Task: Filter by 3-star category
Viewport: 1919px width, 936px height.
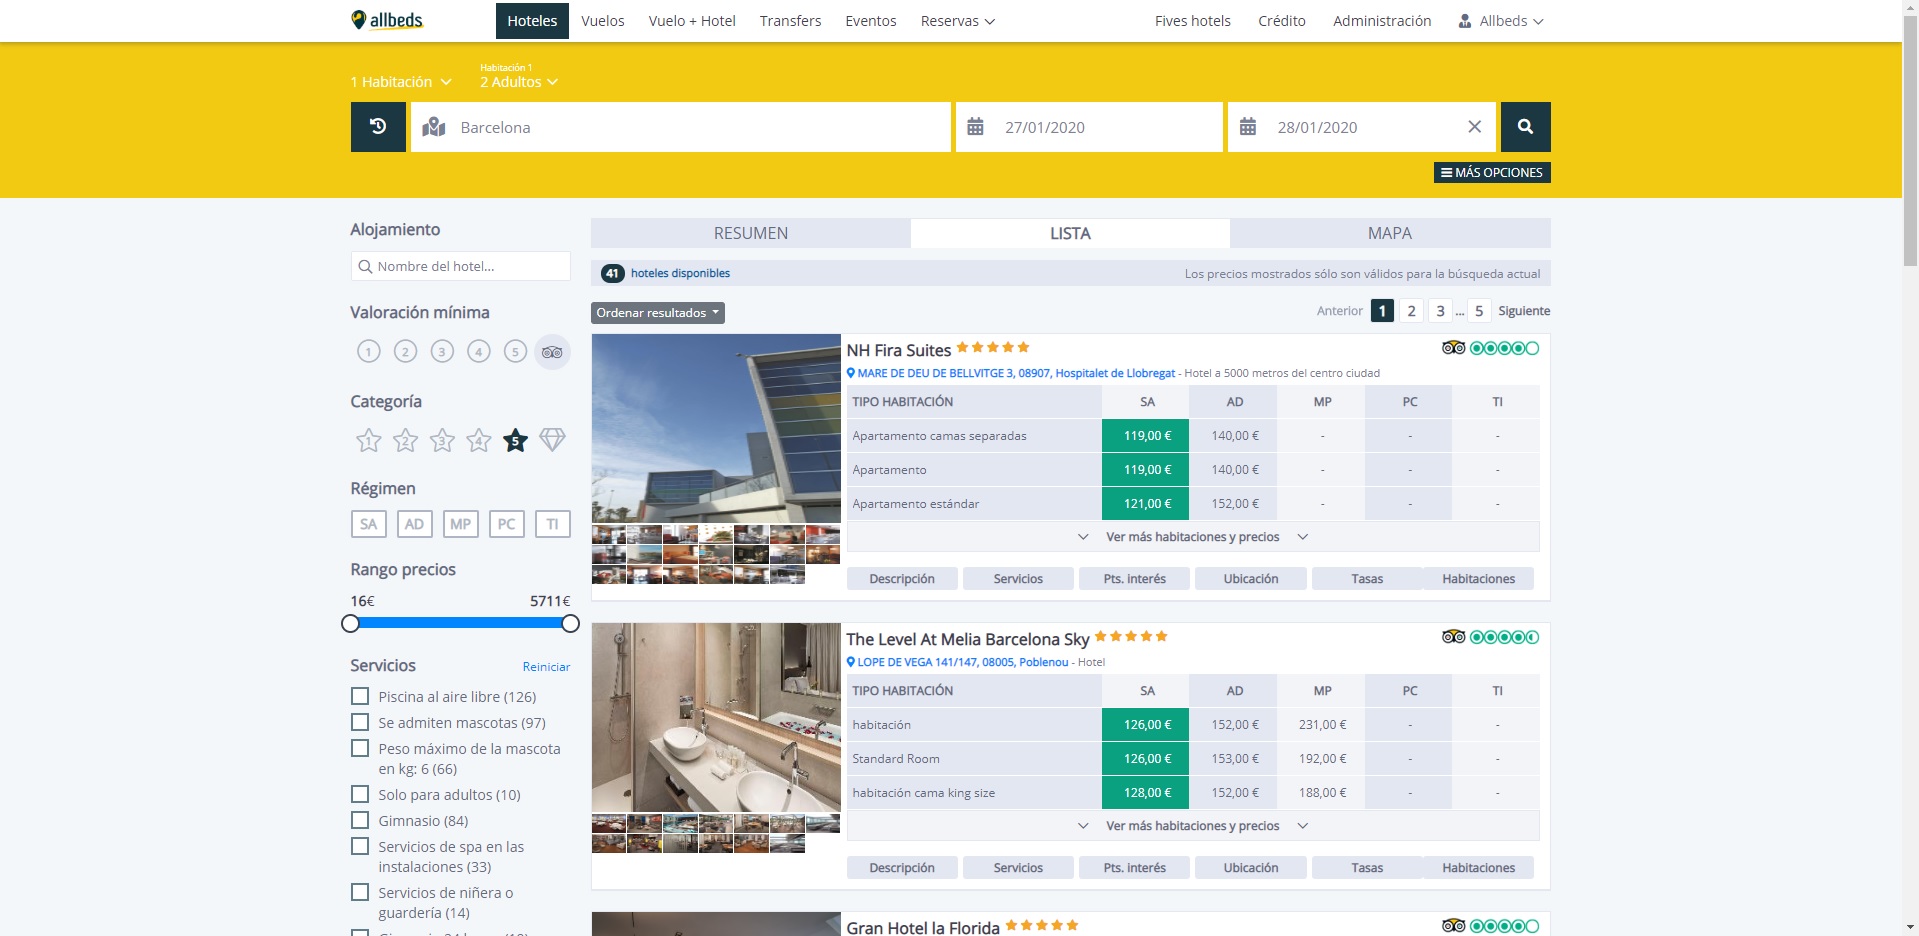Action: (442, 440)
